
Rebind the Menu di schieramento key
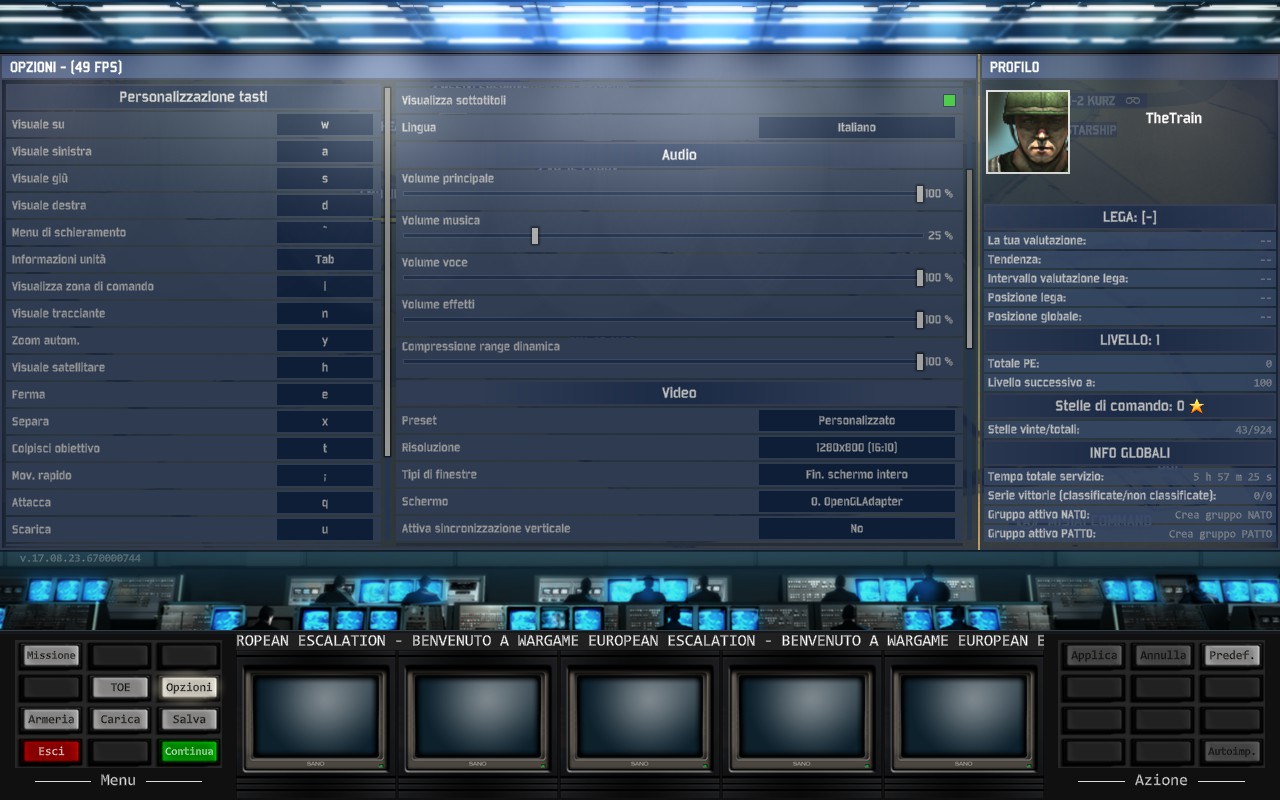[325, 233]
